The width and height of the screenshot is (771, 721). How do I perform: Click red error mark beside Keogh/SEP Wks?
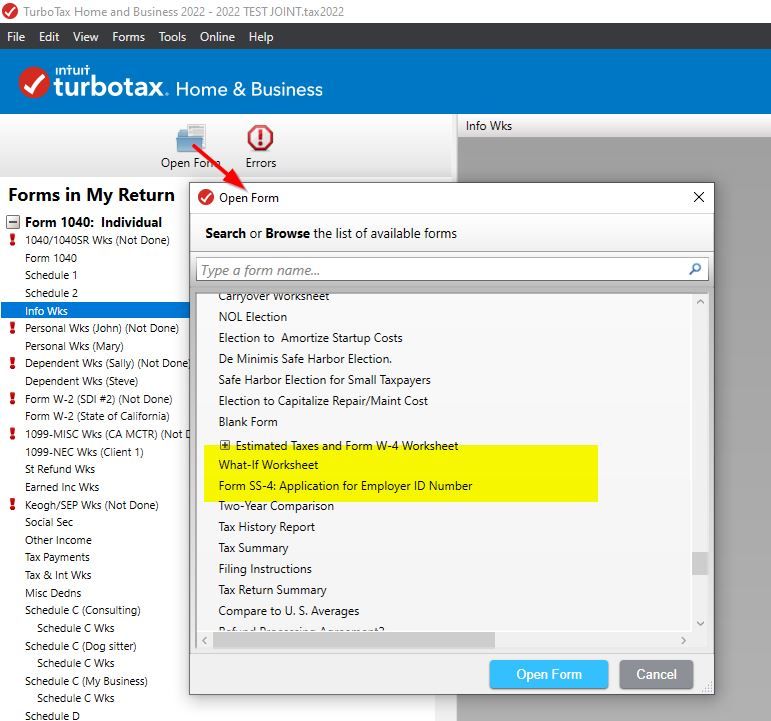click(x=13, y=504)
